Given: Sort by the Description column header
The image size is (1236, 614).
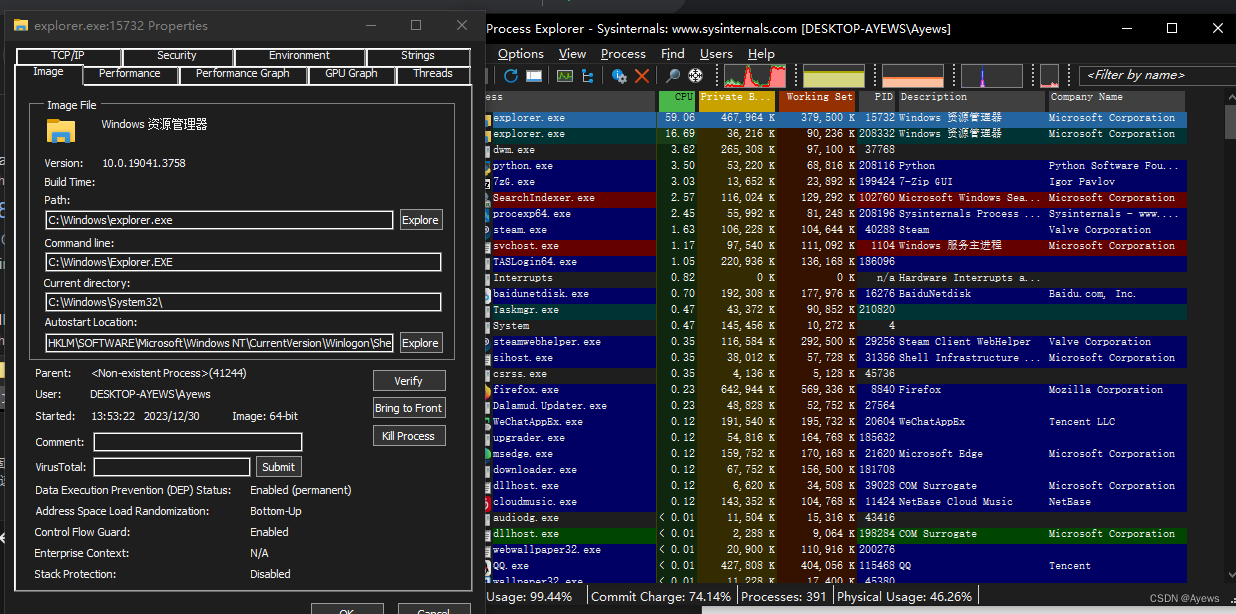Looking at the screenshot, I should [x=971, y=100].
